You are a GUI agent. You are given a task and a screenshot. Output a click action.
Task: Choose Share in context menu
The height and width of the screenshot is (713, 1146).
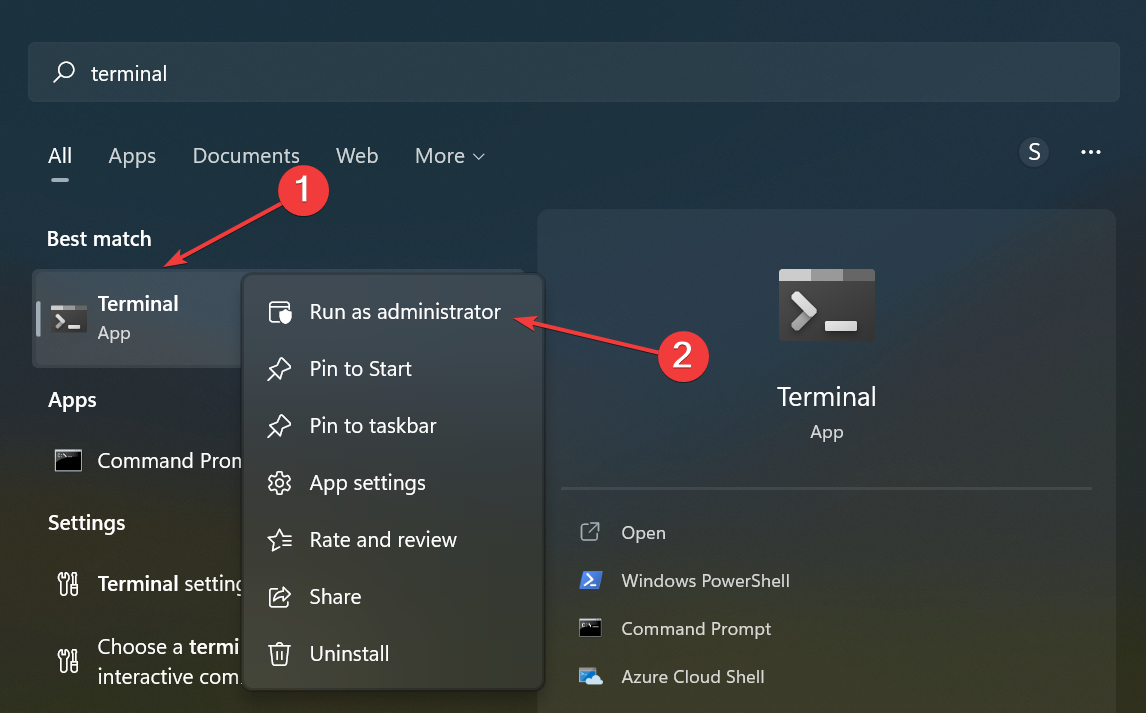393,597
